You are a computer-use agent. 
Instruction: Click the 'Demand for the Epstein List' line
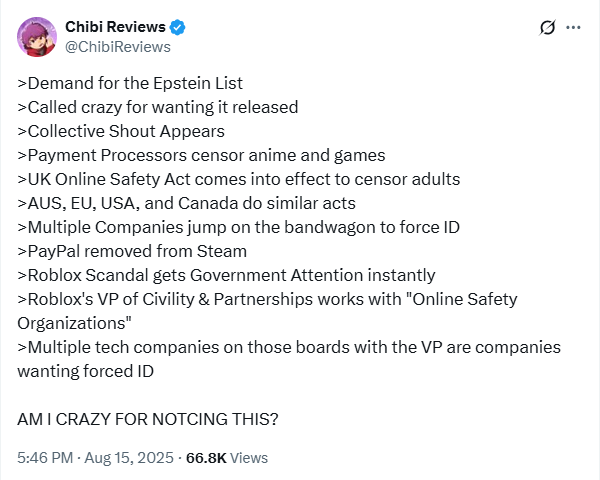click(x=130, y=83)
